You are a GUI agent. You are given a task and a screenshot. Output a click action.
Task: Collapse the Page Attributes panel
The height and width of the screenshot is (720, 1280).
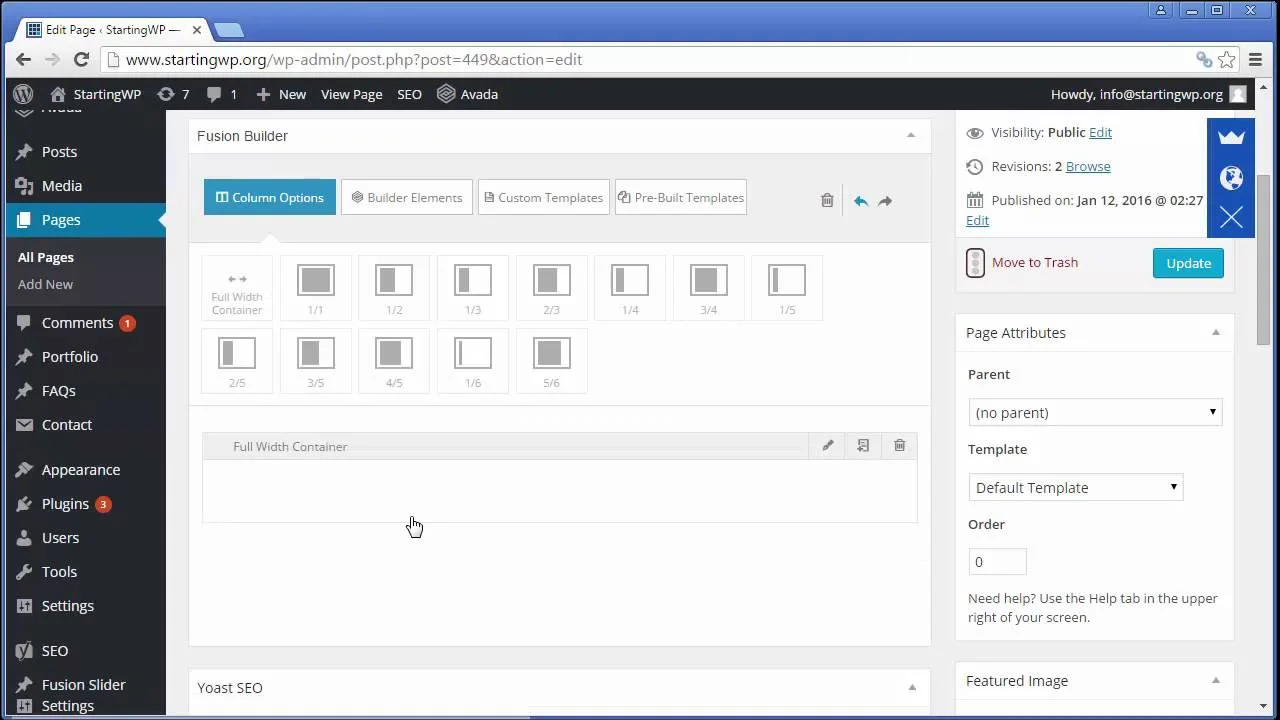pyautogui.click(x=1216, y=332)
